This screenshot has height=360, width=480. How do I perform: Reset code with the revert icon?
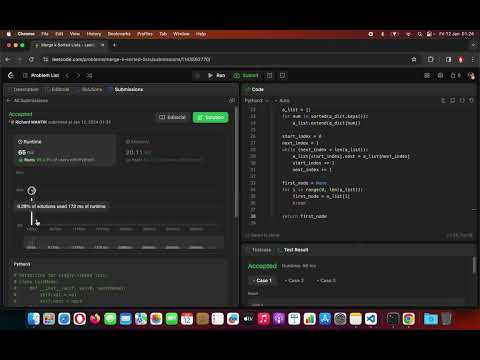point(471,100)
